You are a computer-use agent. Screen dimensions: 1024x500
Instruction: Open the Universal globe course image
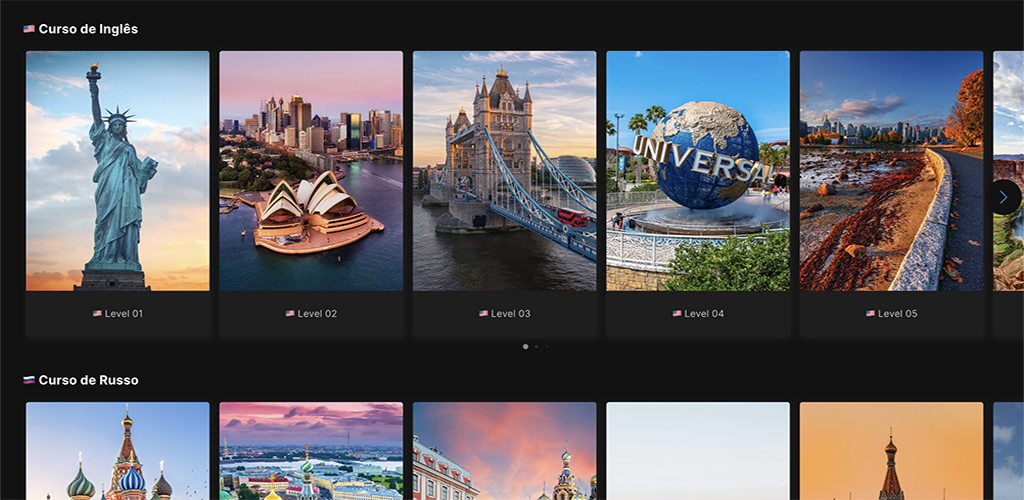pos(698,171)
